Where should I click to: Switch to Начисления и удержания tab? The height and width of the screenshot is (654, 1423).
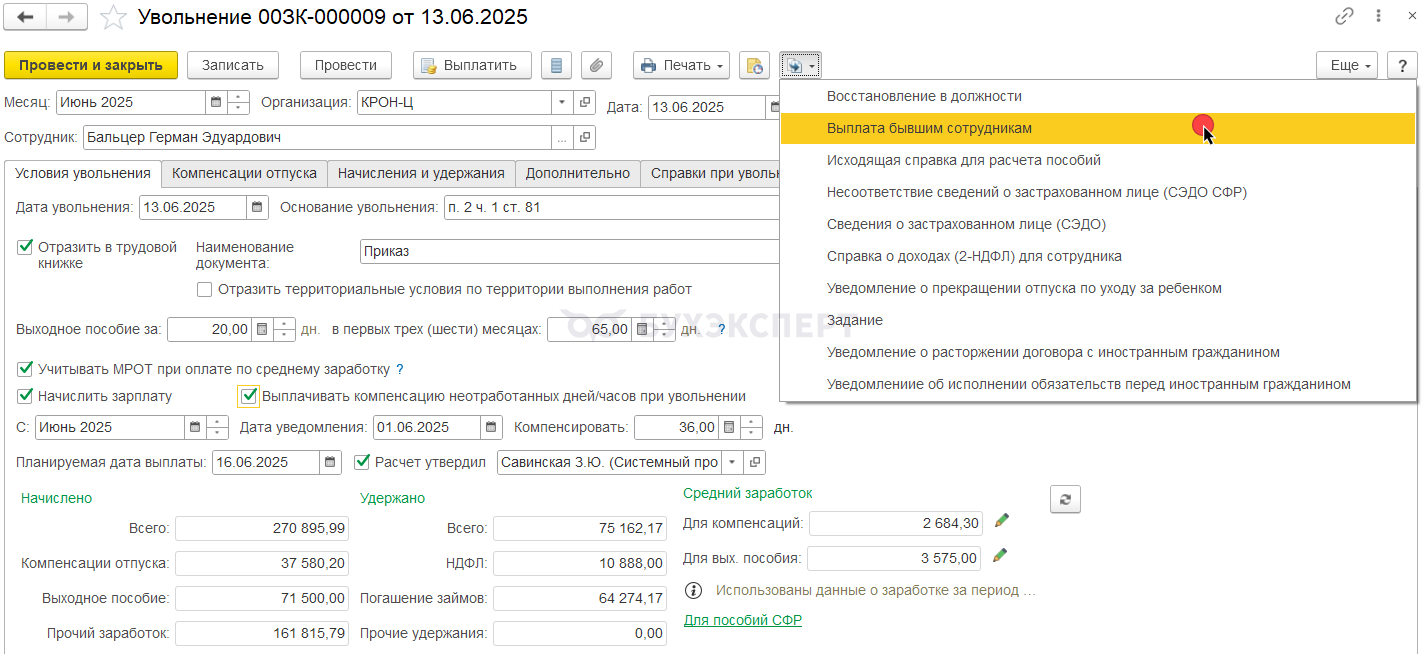(x=421, y=173)
